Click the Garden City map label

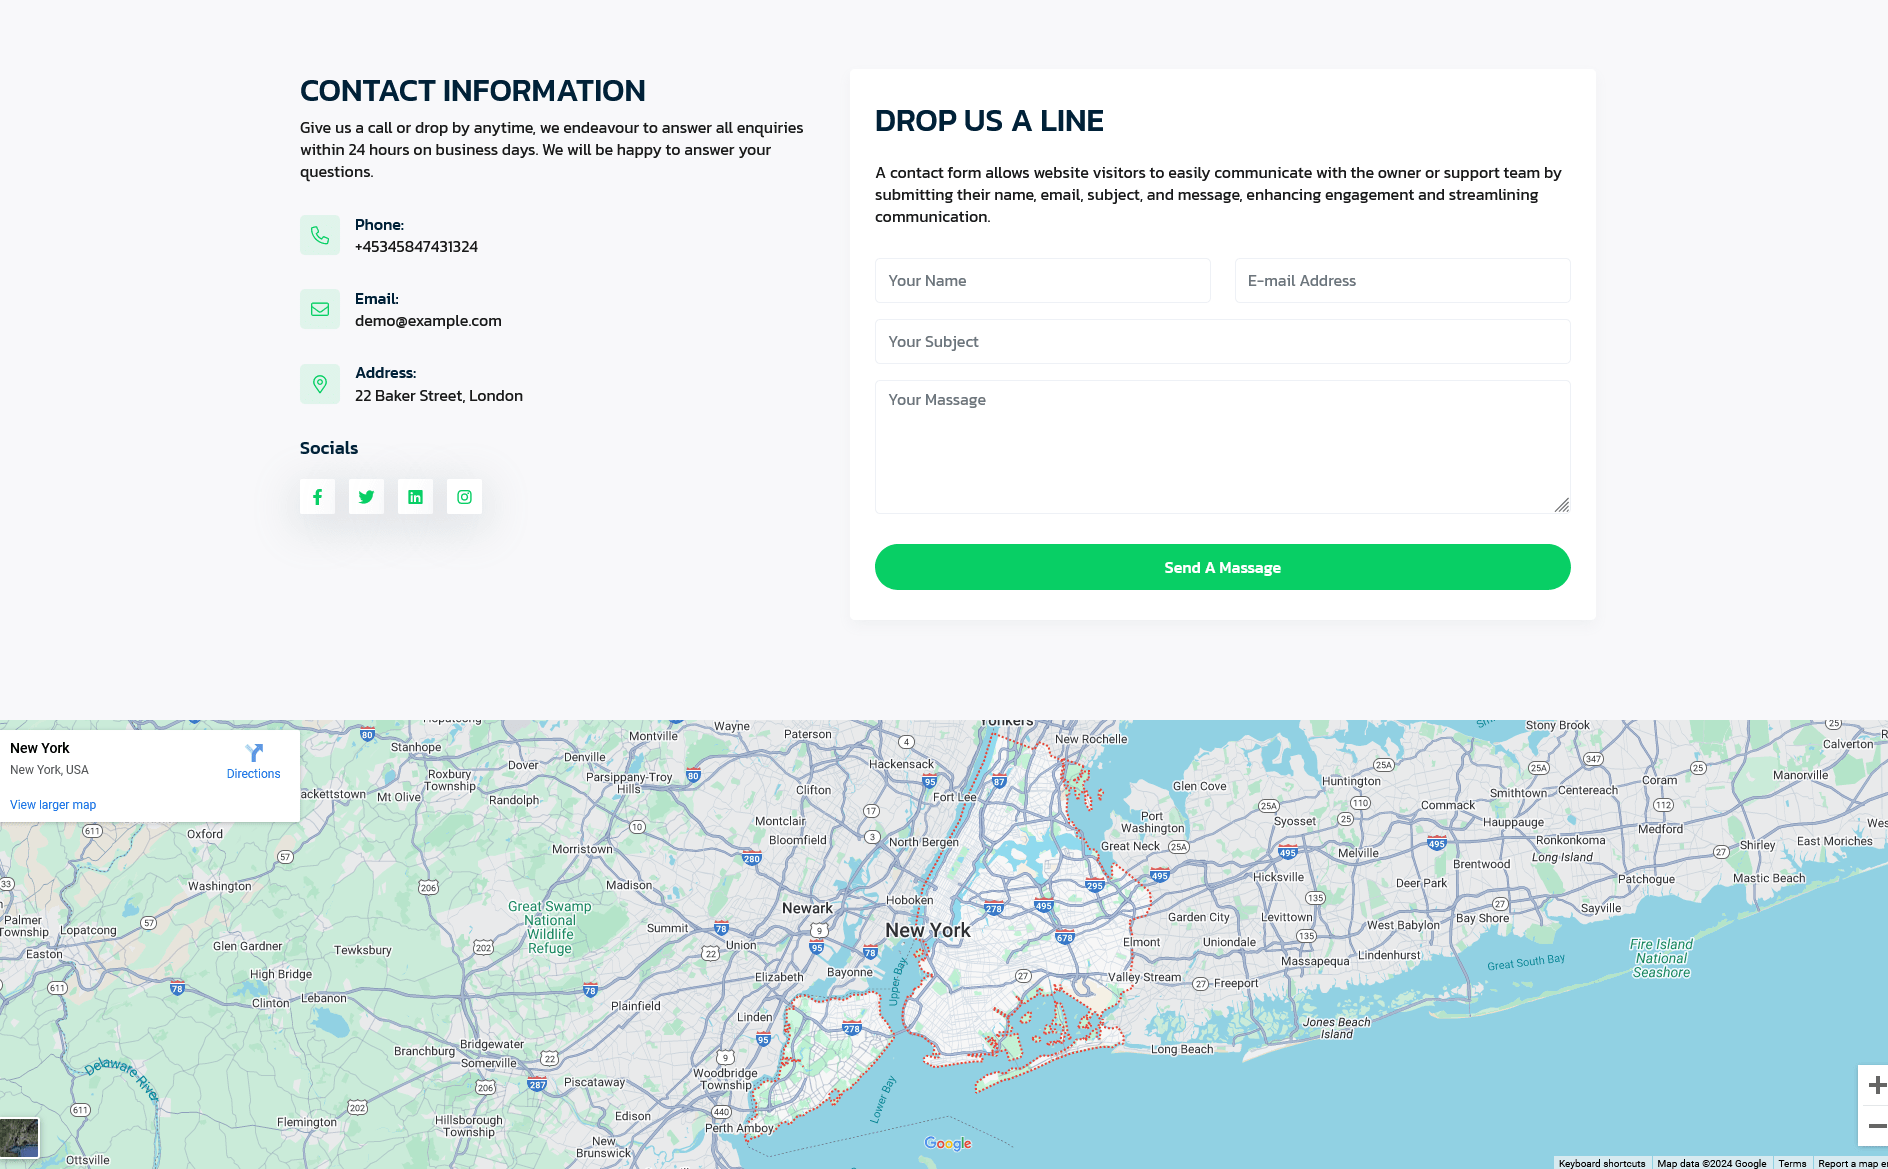1198,917
